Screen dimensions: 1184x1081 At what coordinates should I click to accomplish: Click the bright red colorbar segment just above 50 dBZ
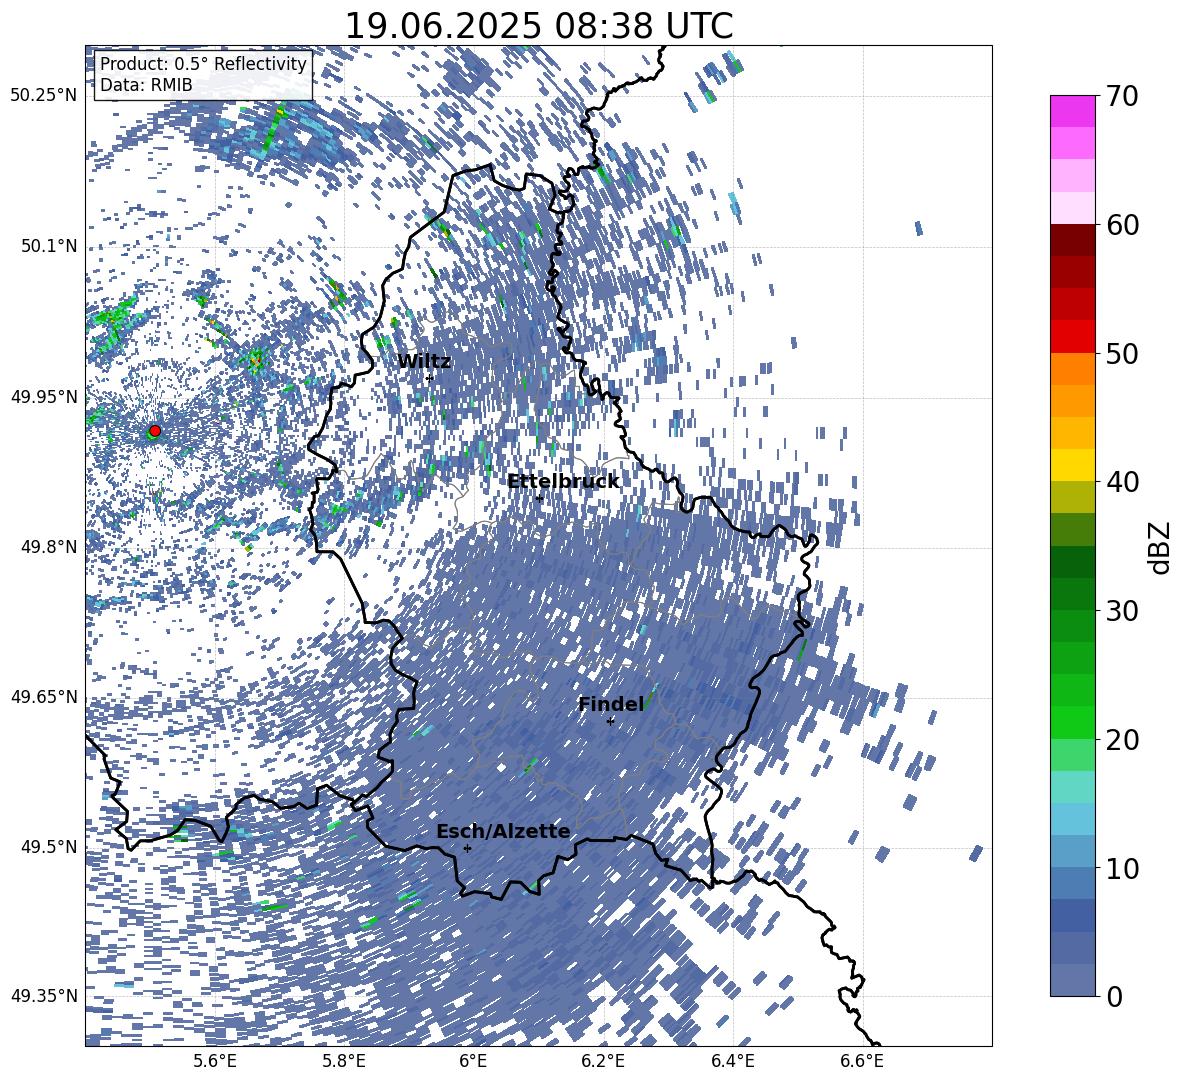click(x=1072, y=337)
